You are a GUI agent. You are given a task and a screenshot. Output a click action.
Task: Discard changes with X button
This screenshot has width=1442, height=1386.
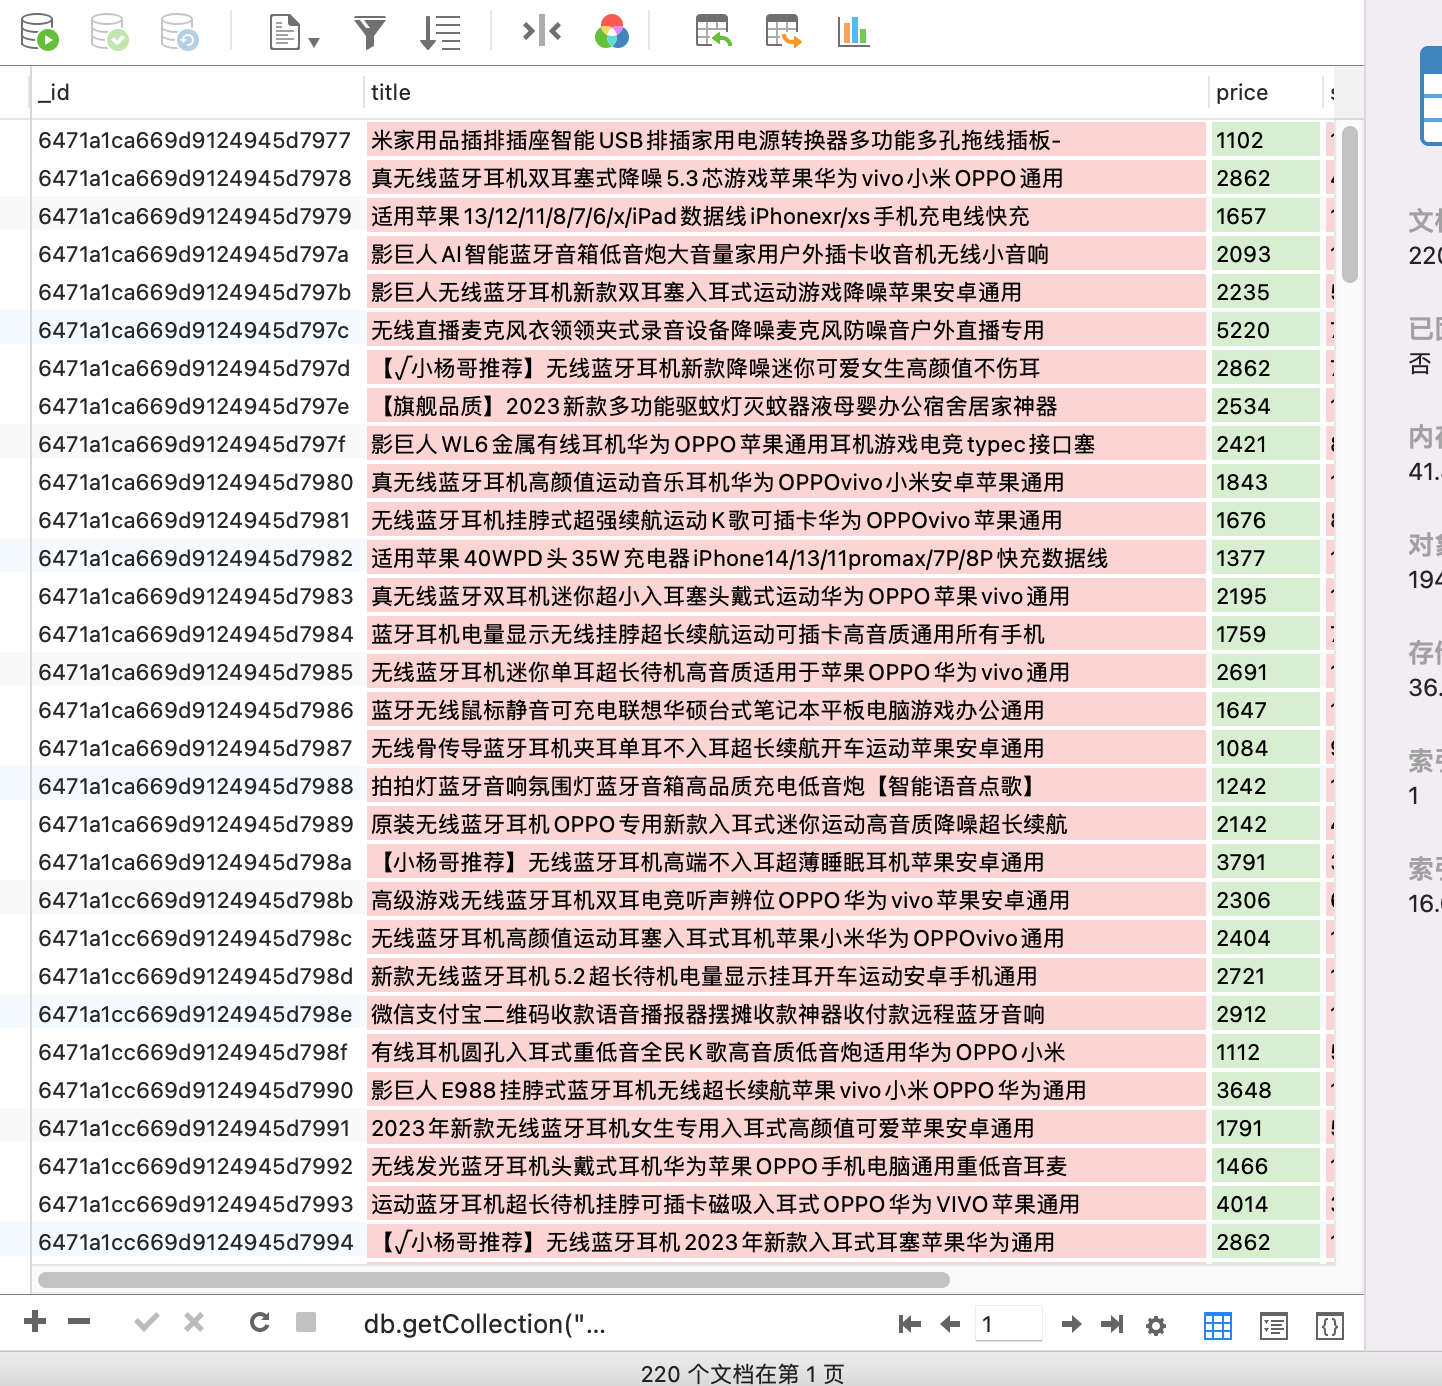[x=194, y=1323]
